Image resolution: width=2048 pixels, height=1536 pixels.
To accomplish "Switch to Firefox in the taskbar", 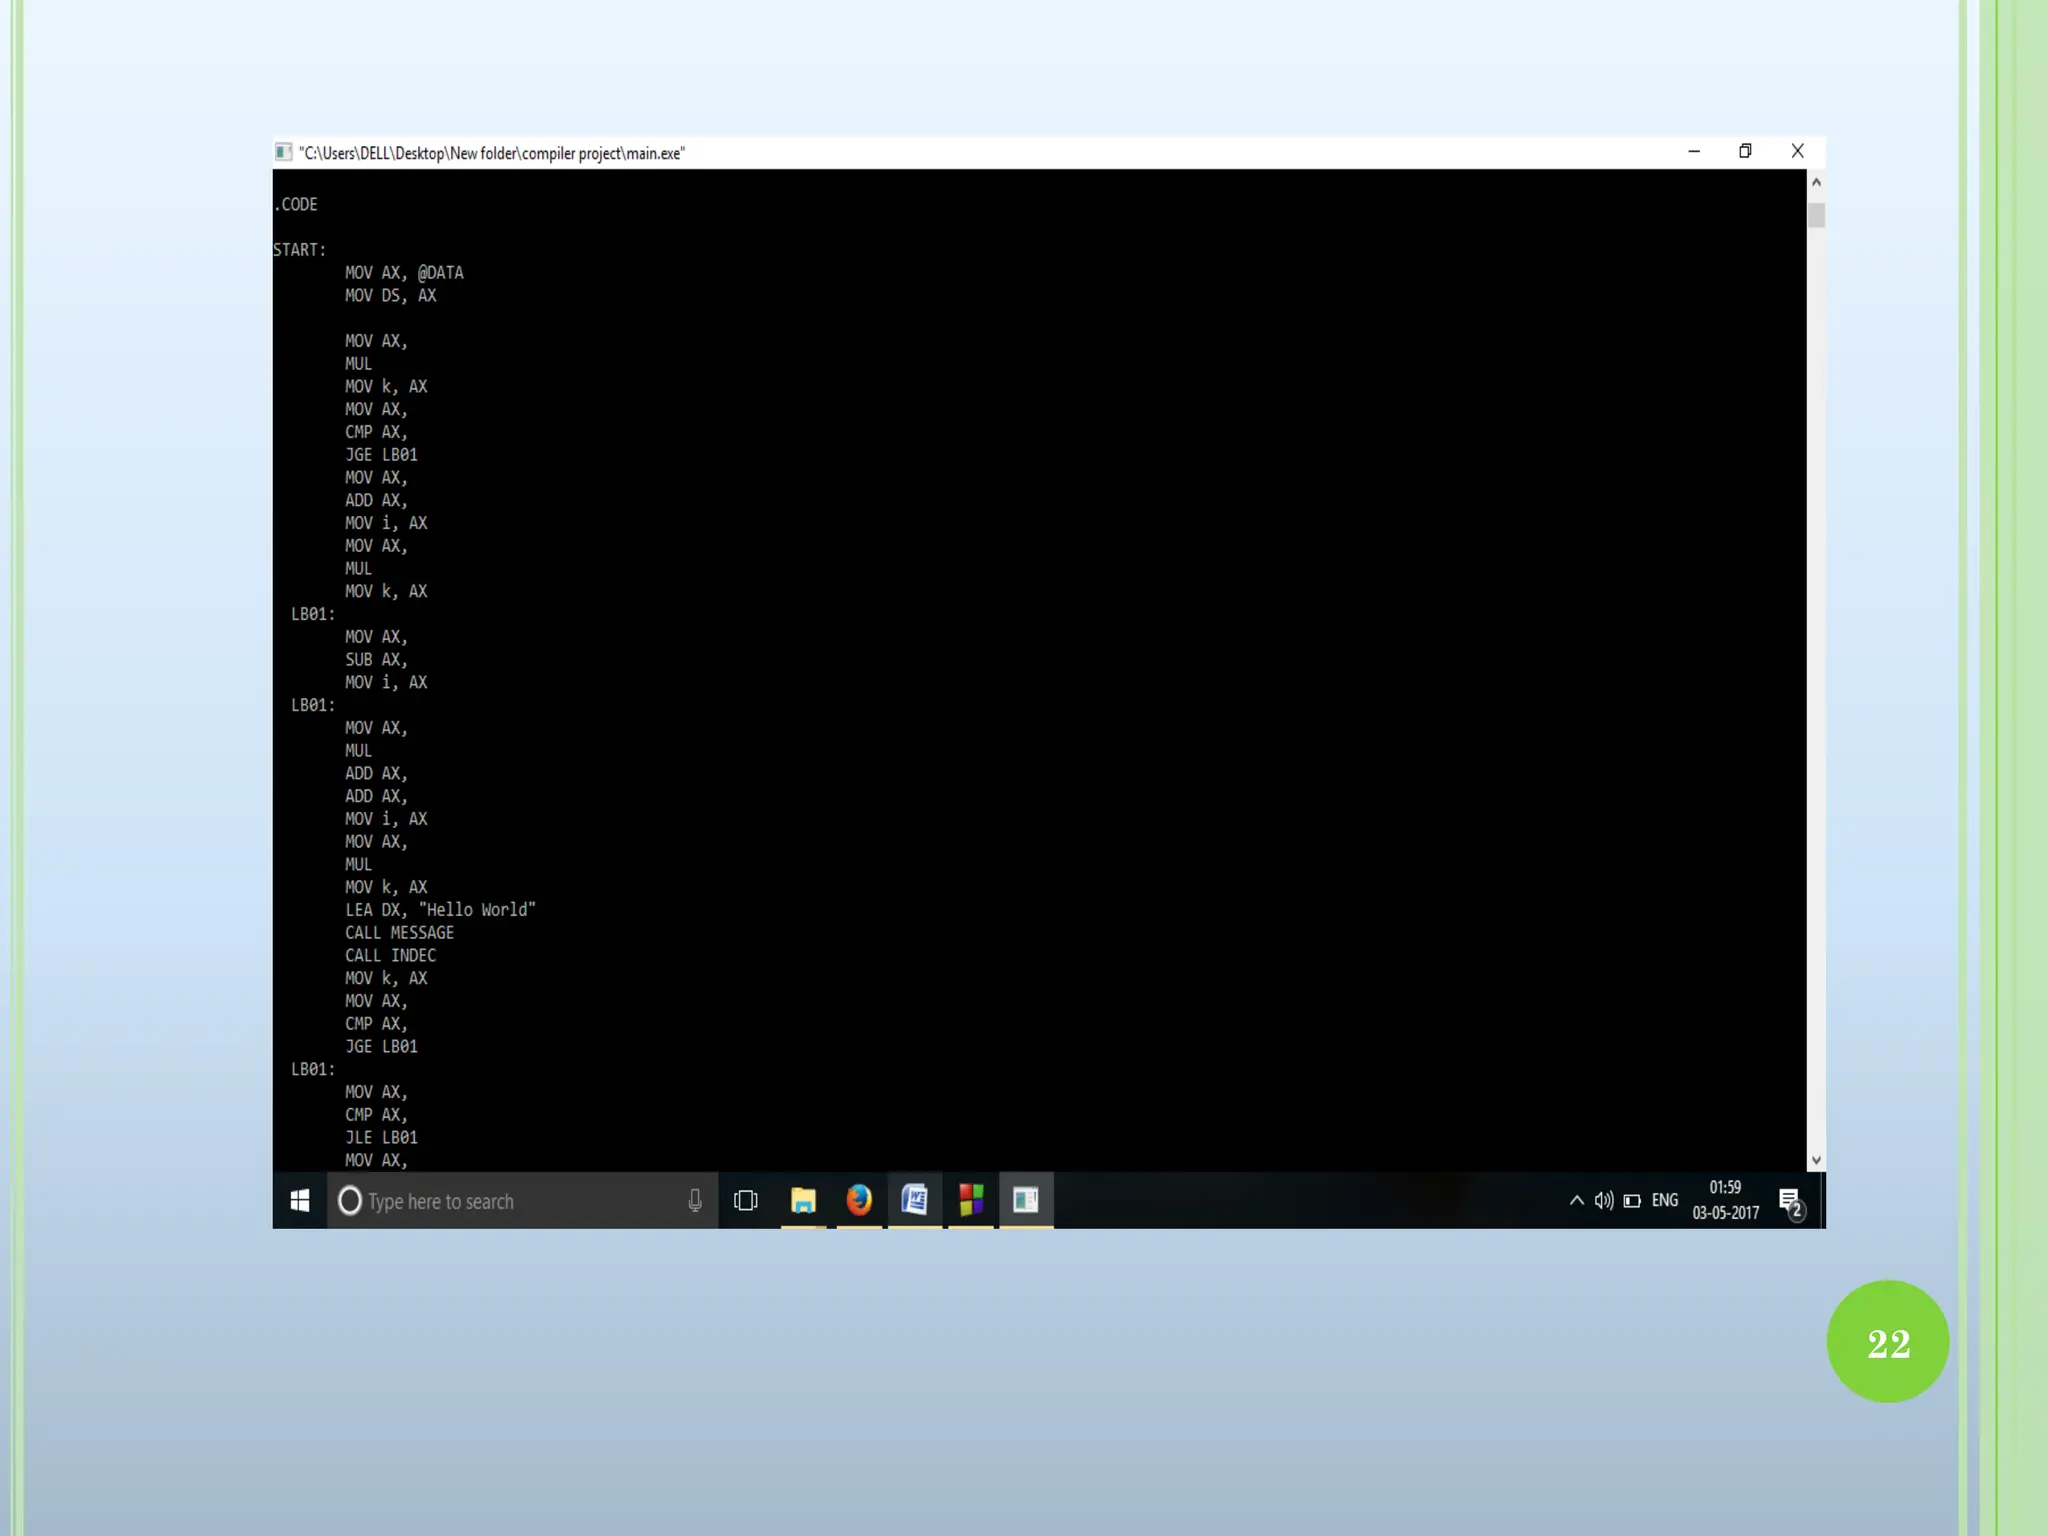I will point(859,1200).
